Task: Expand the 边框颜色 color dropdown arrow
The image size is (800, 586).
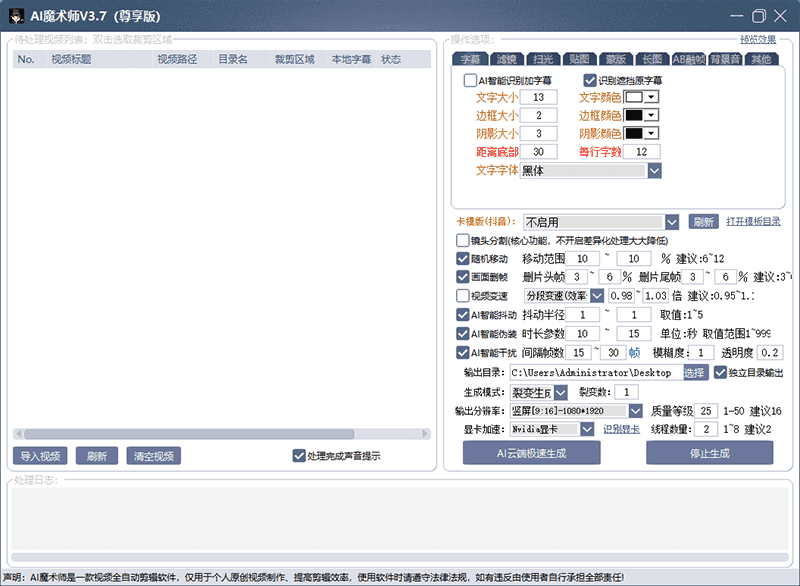Action: [x=652, y=115]
